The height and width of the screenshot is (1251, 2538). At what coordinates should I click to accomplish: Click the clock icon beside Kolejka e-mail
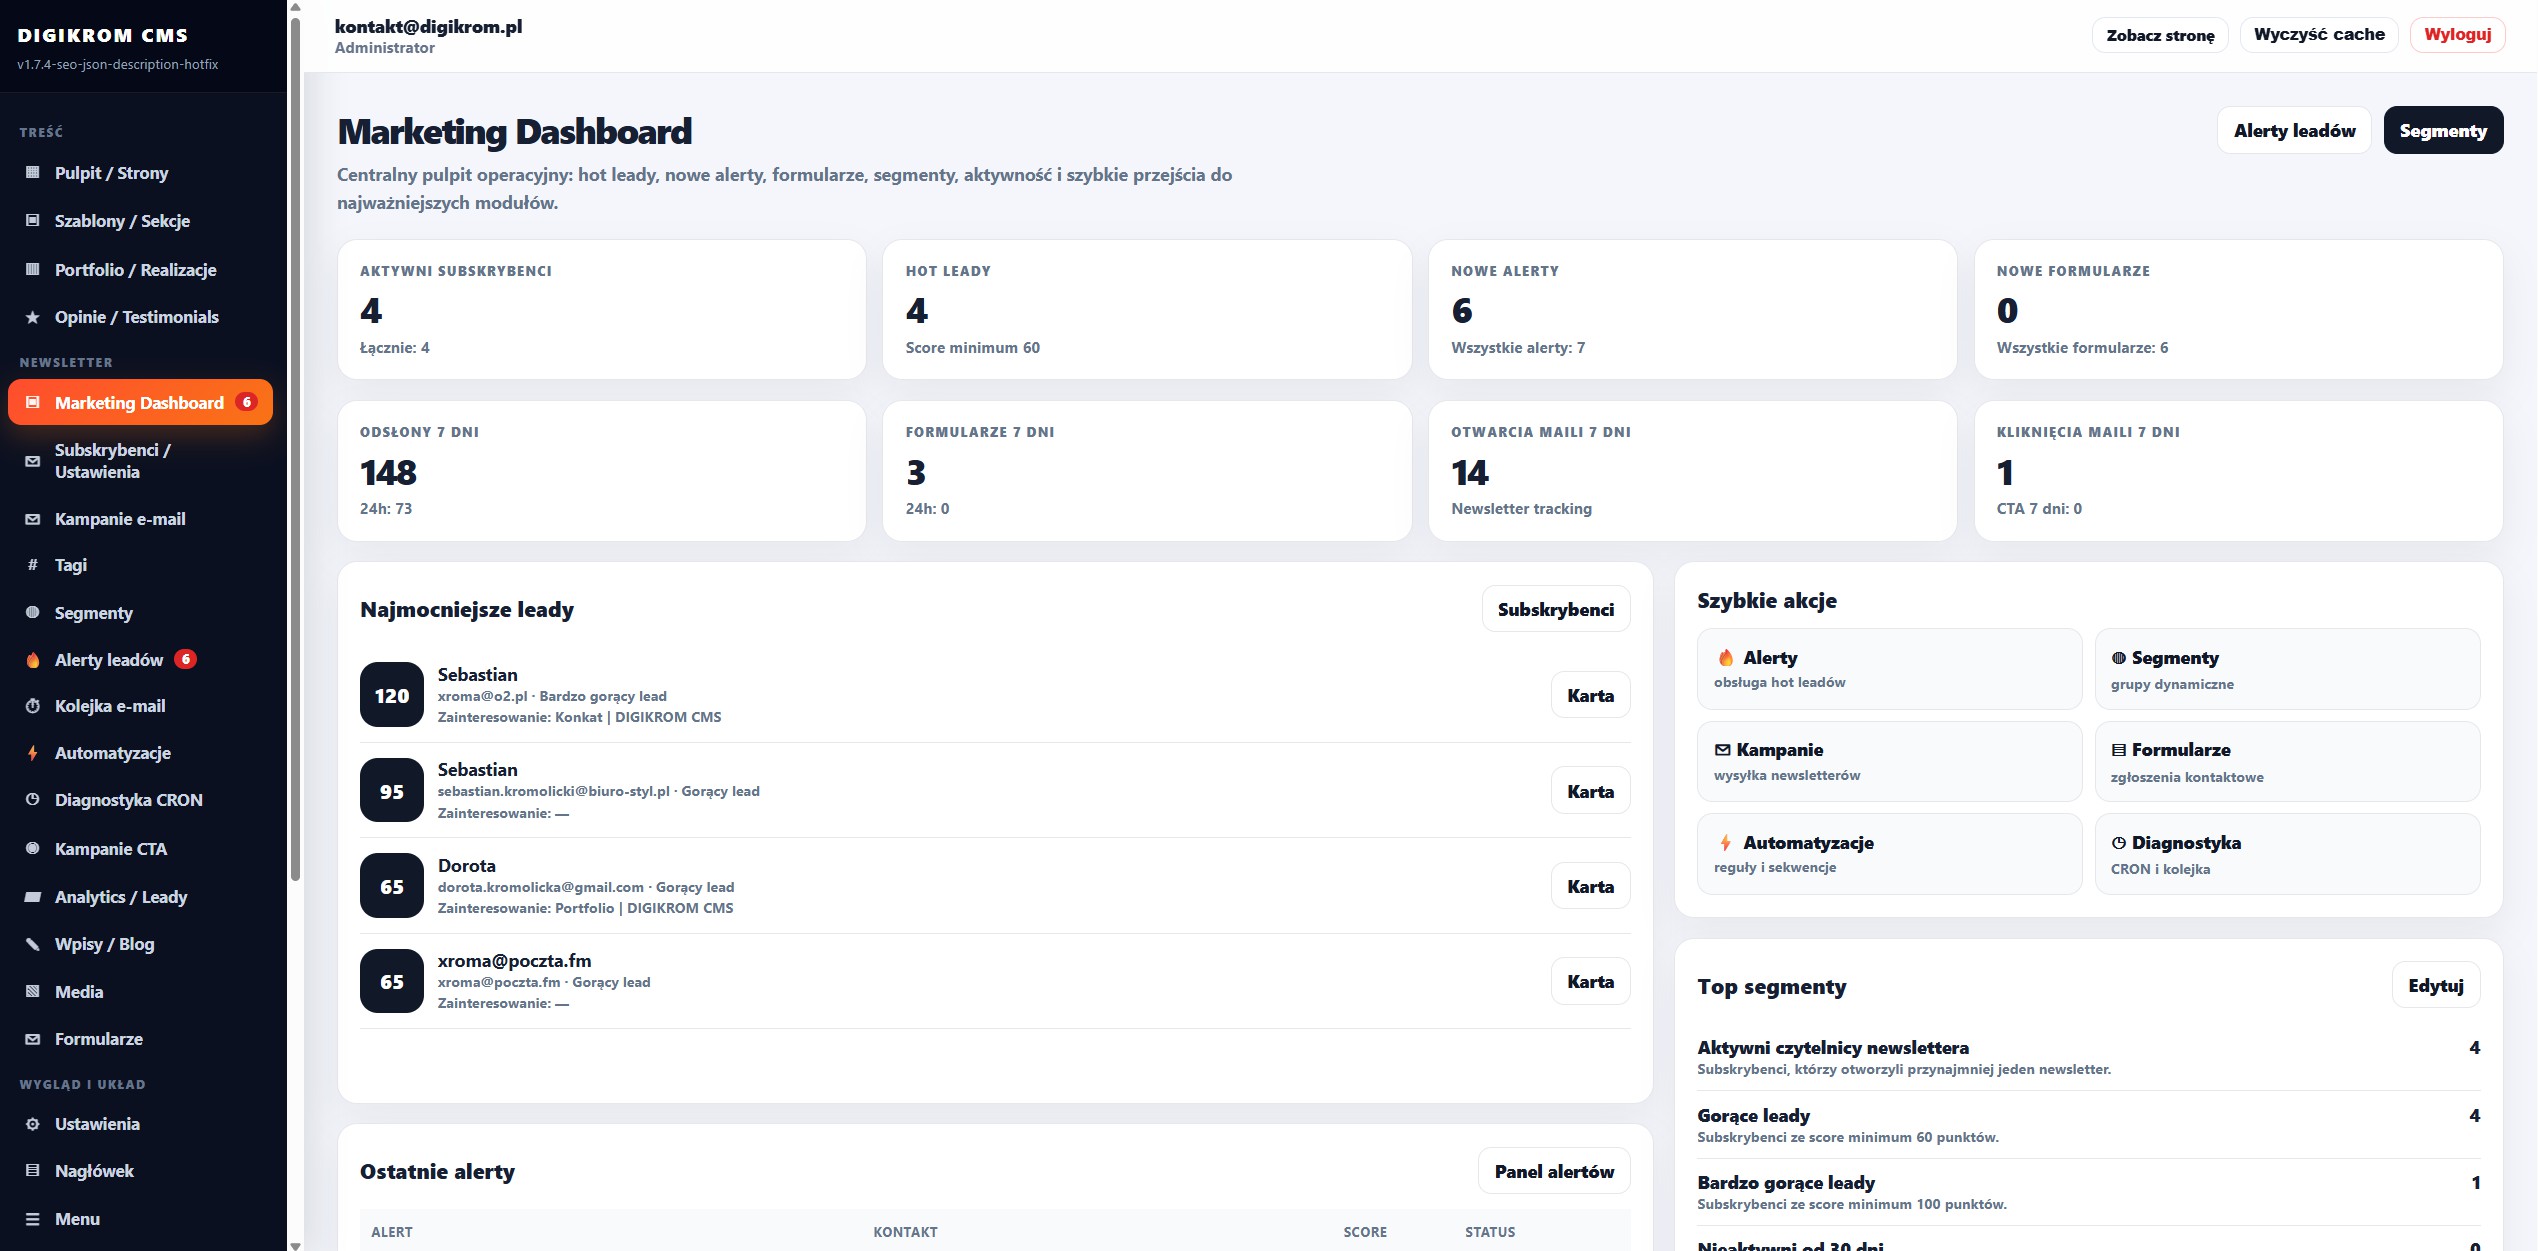click(x=33, y=706)
